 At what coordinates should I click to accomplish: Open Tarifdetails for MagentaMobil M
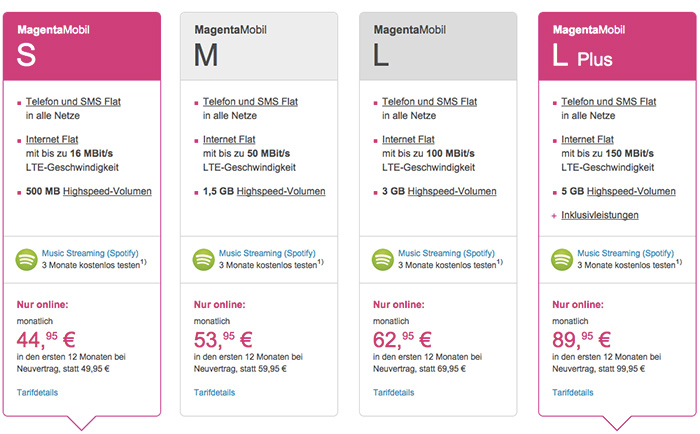pos(214,392)
